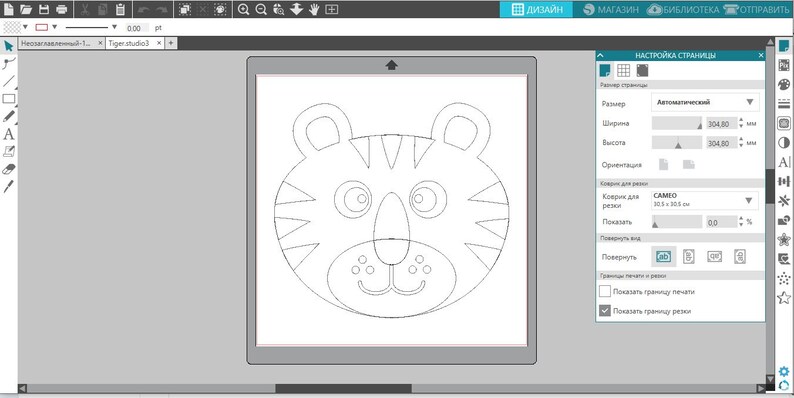This screenshot has width=794, height=398.
Task: Select the normal 'ab' view rotation
Action: coord(663,256)
